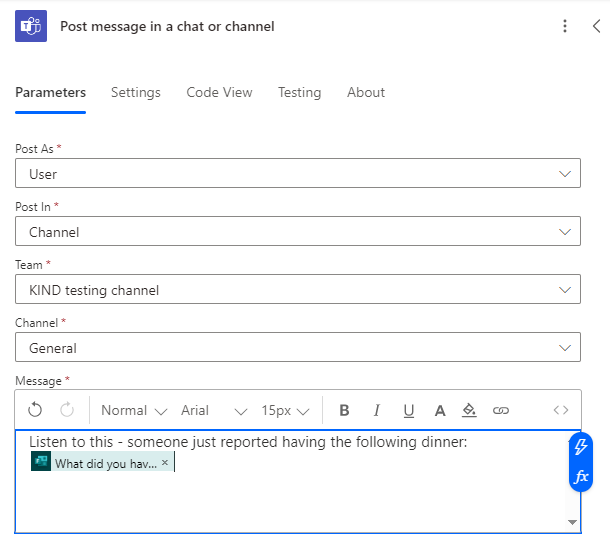Open dynamic content with lightning icon
610x554 pixels.
(x=581, y=447)
